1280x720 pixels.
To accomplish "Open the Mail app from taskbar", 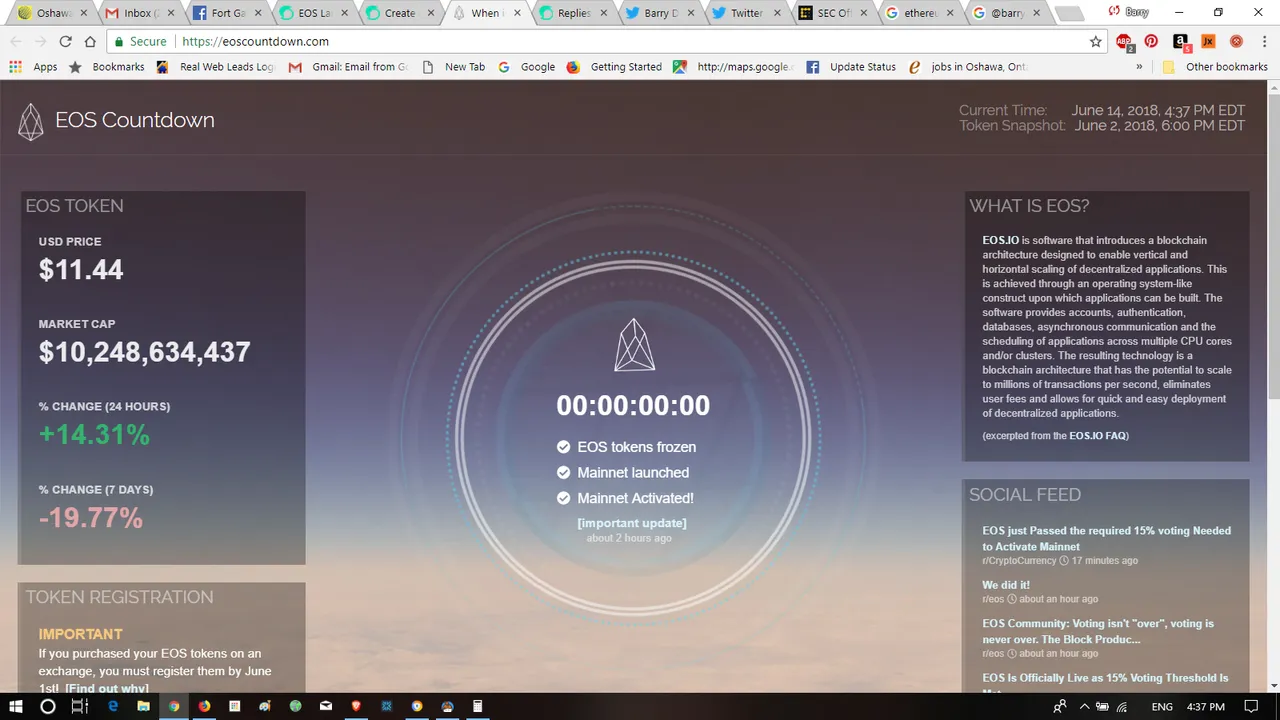I will (x=326, y=706).
